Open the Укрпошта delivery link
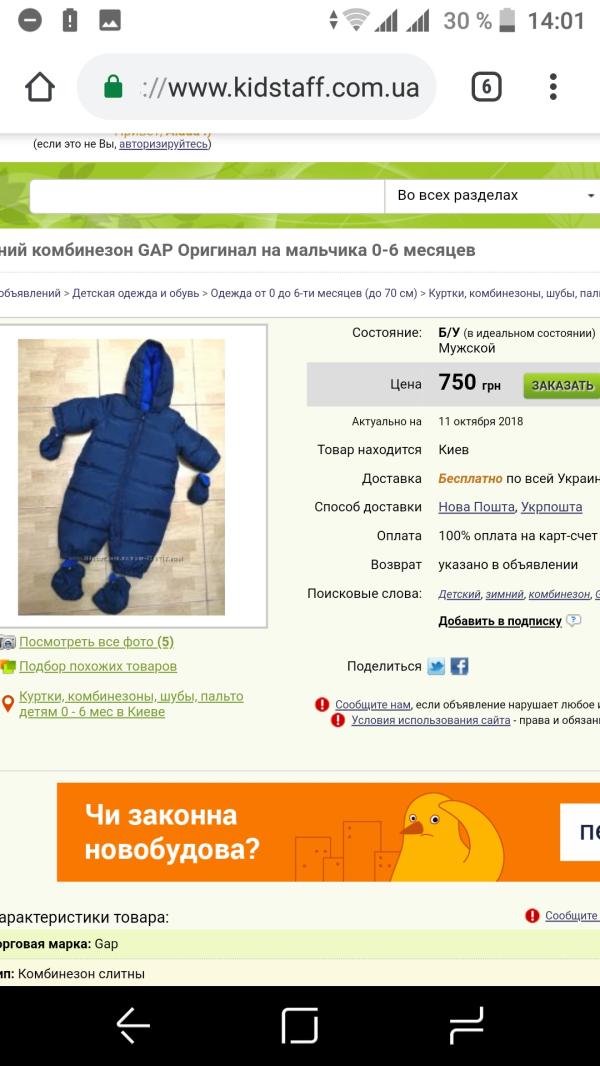The image size is (600, 1066). click(552, 507)
